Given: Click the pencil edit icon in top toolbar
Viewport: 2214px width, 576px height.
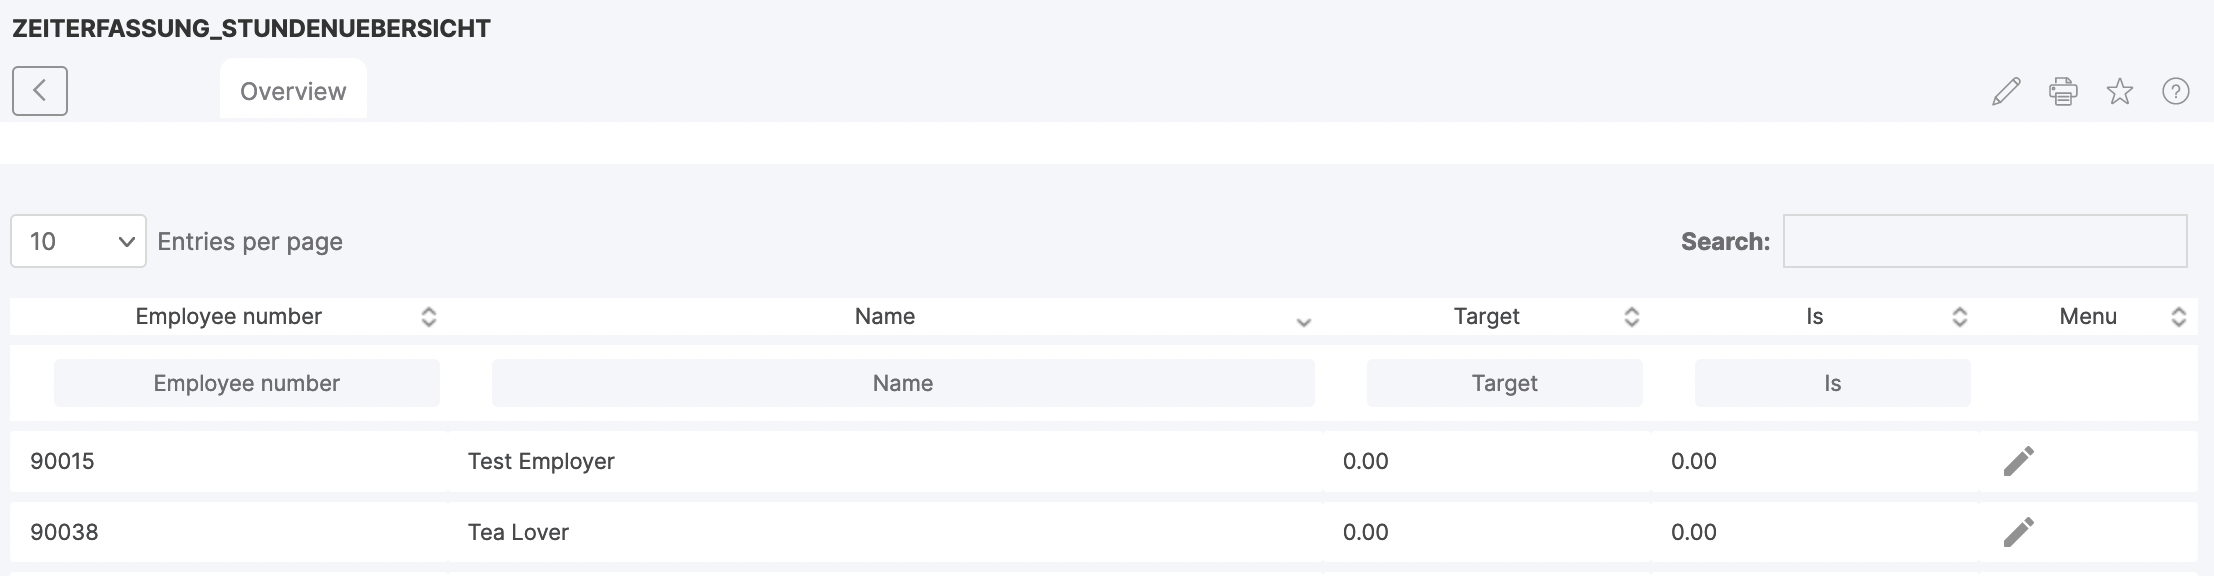Looking at the screenshot, I should tap(2006, 92).
